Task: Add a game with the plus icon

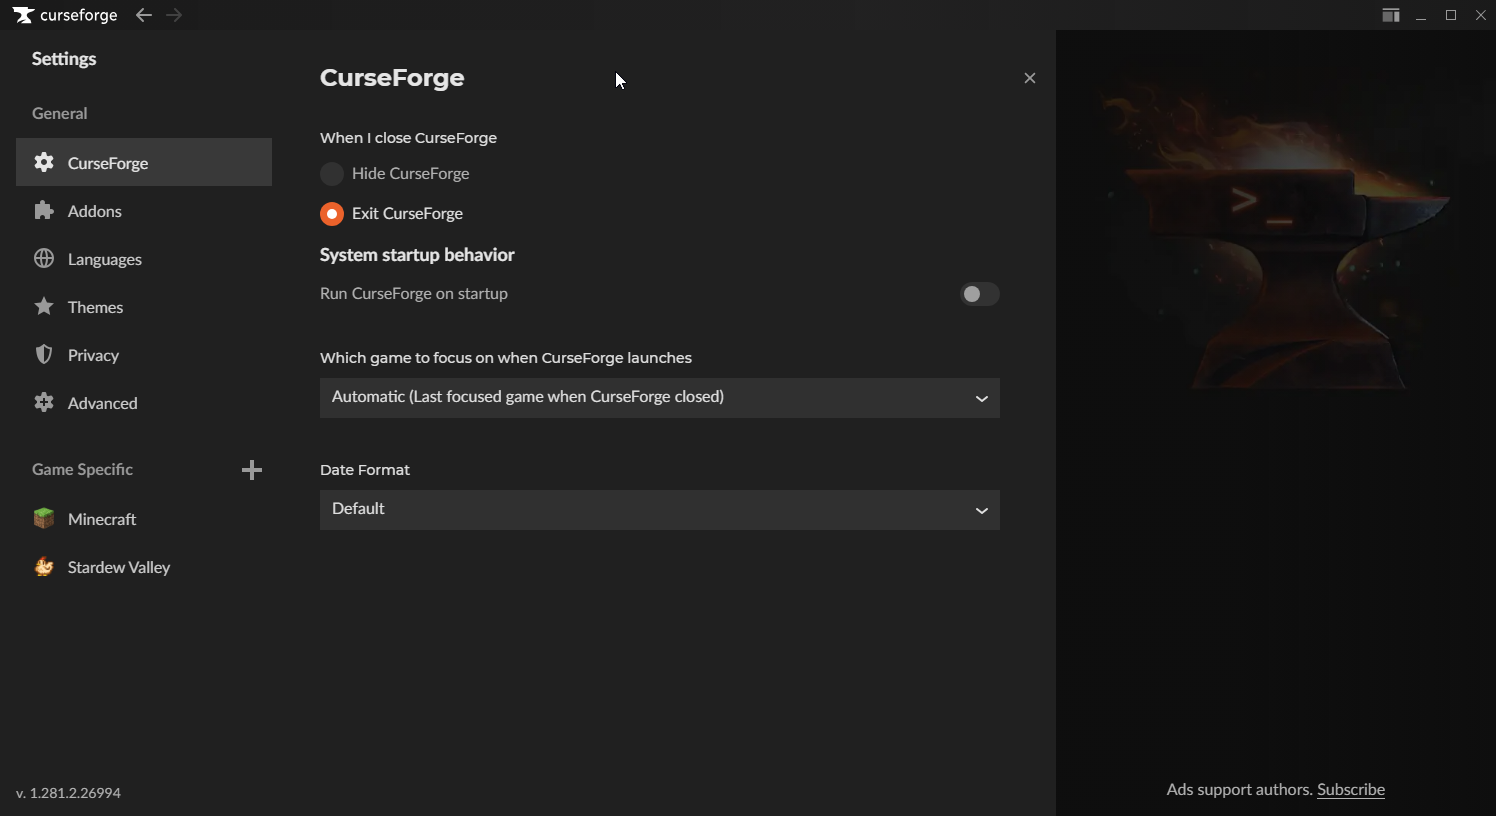Action: [x=252, y=470]
